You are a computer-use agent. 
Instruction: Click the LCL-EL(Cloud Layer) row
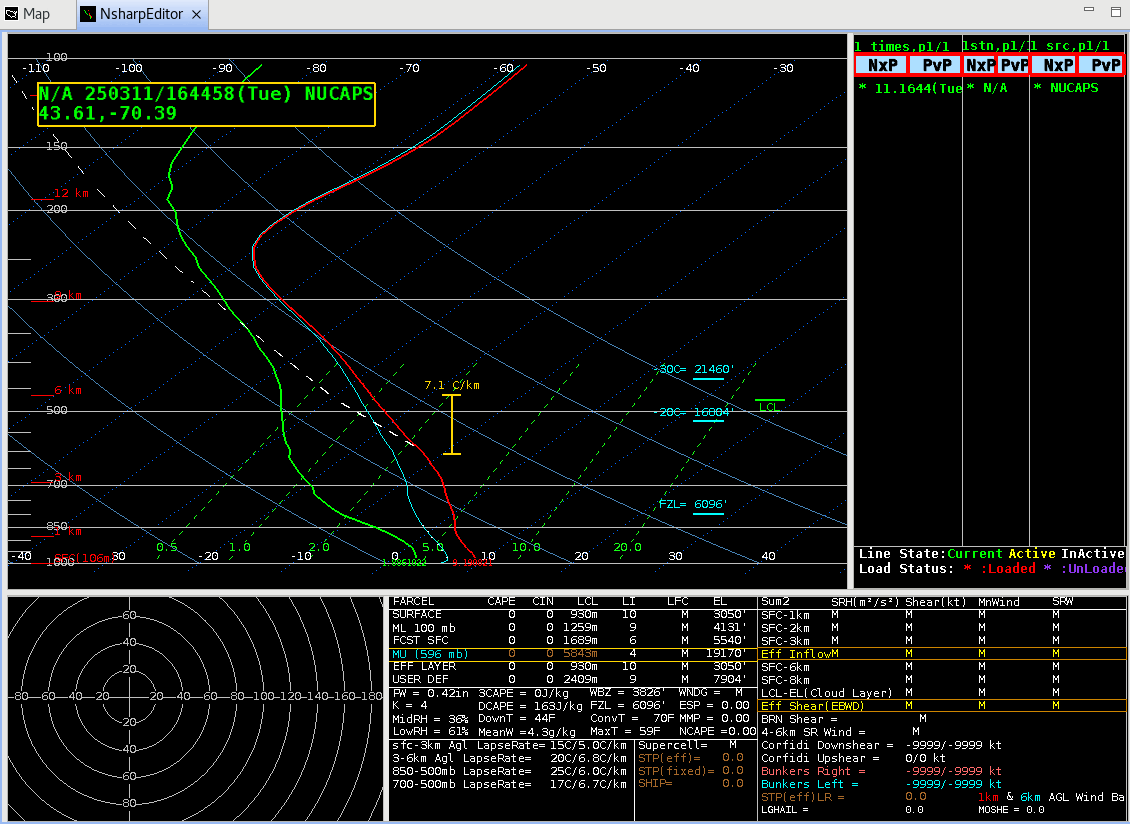[943, 693]
